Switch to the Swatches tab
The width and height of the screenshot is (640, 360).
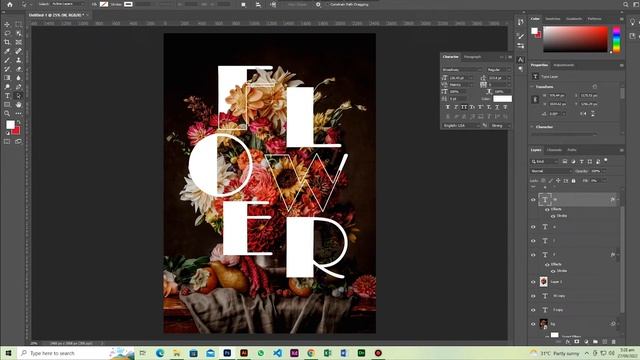553,19
